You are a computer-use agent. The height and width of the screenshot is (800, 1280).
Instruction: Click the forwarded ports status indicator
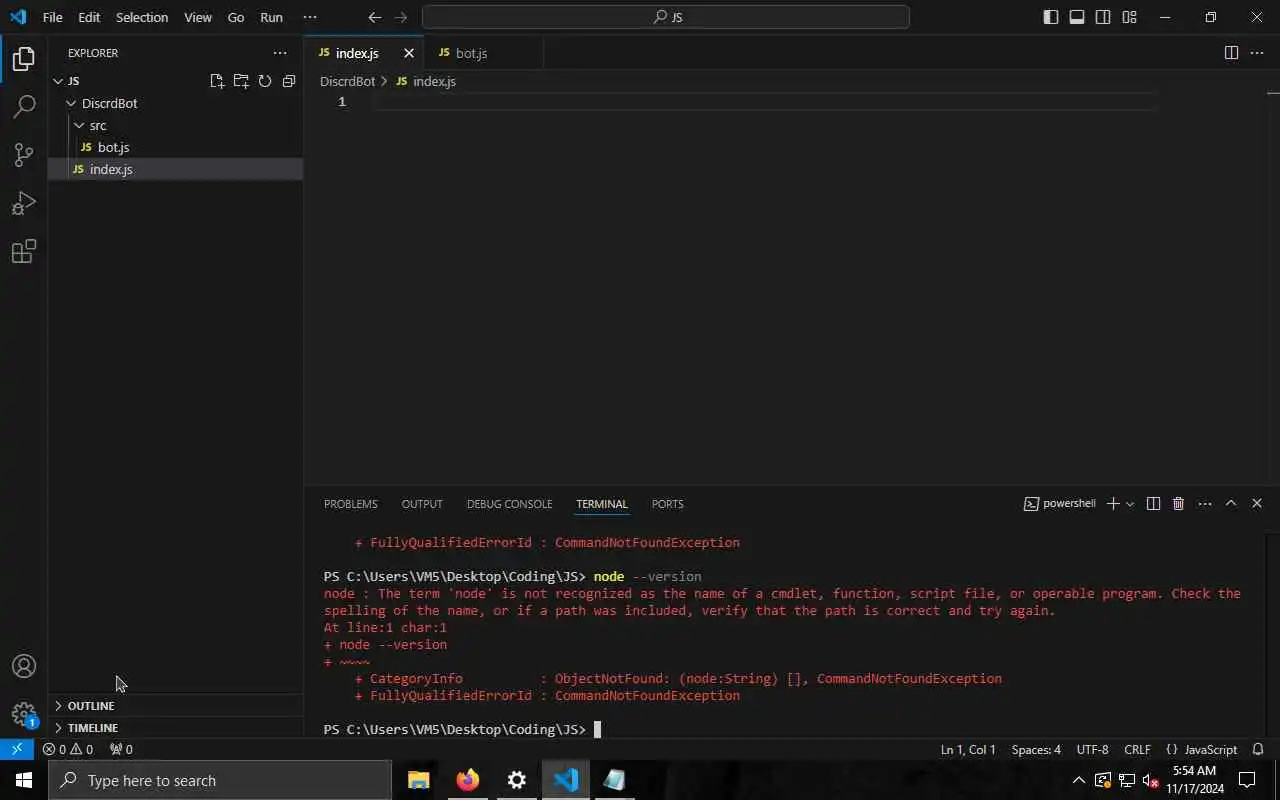coord(121,749)
